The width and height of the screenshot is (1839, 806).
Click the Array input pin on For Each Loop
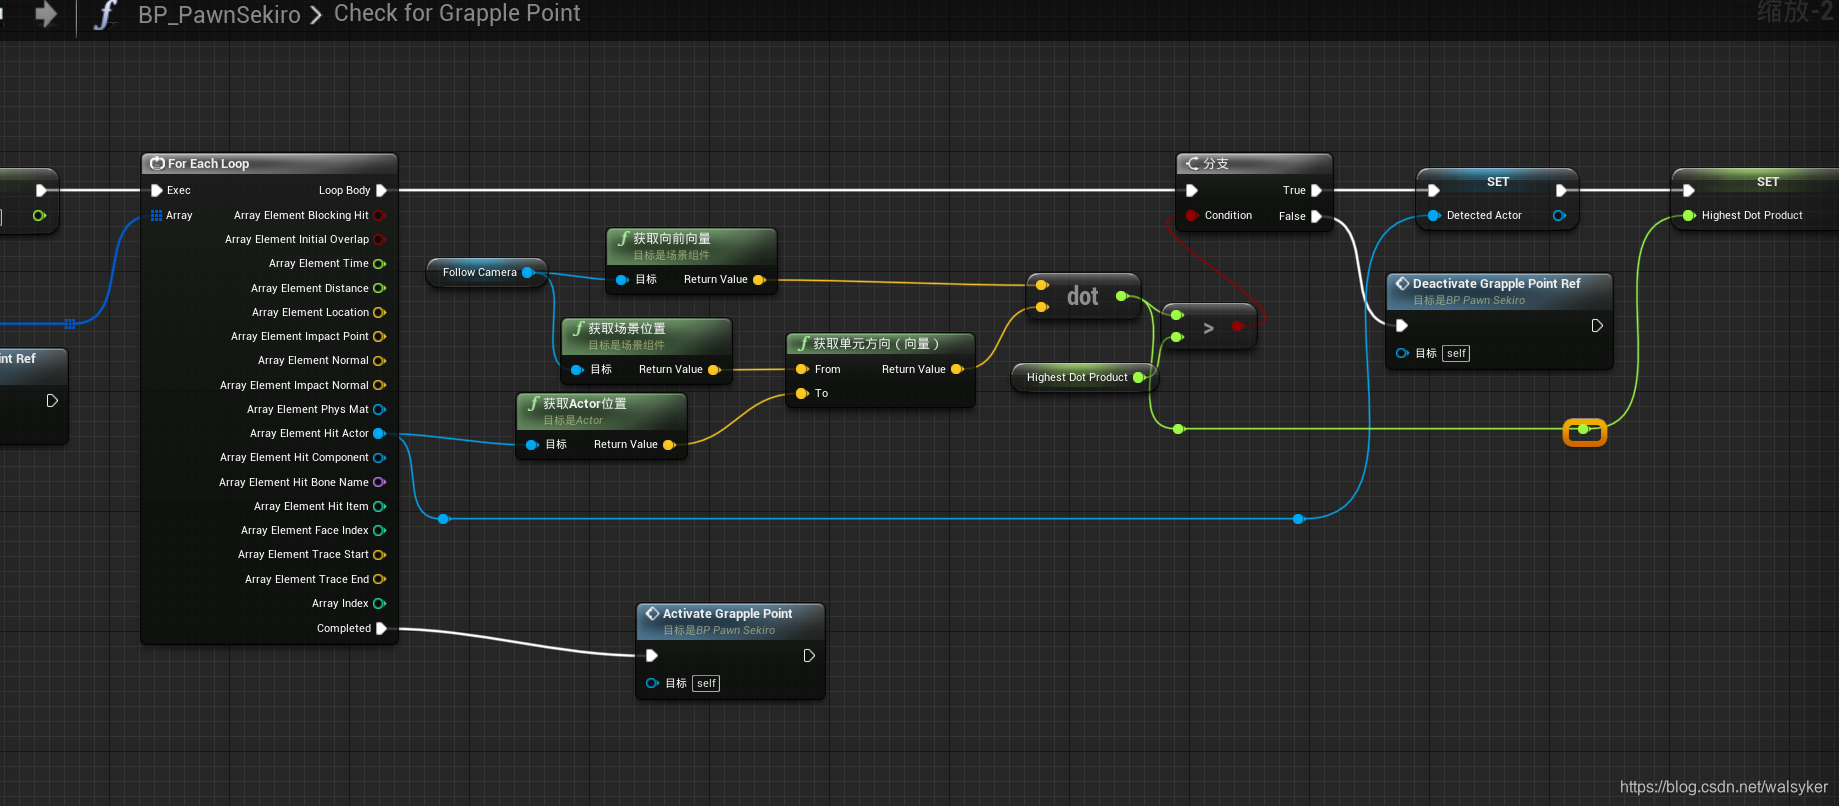tap(156, 215)
